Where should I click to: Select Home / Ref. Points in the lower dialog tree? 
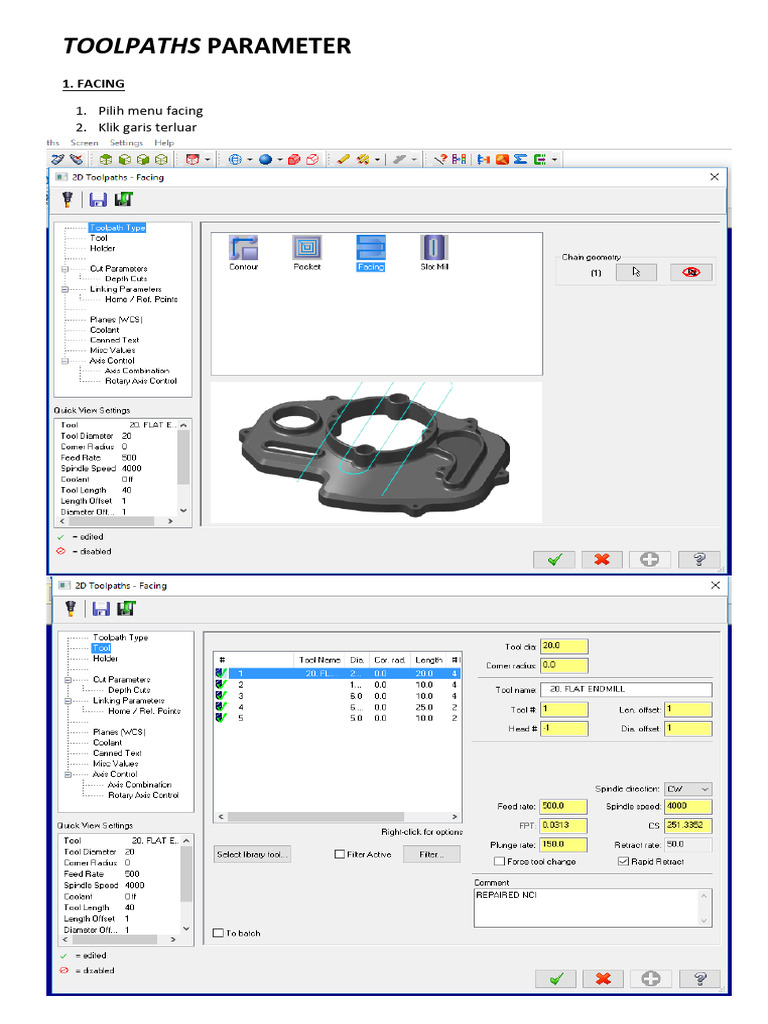click(144, 711)
